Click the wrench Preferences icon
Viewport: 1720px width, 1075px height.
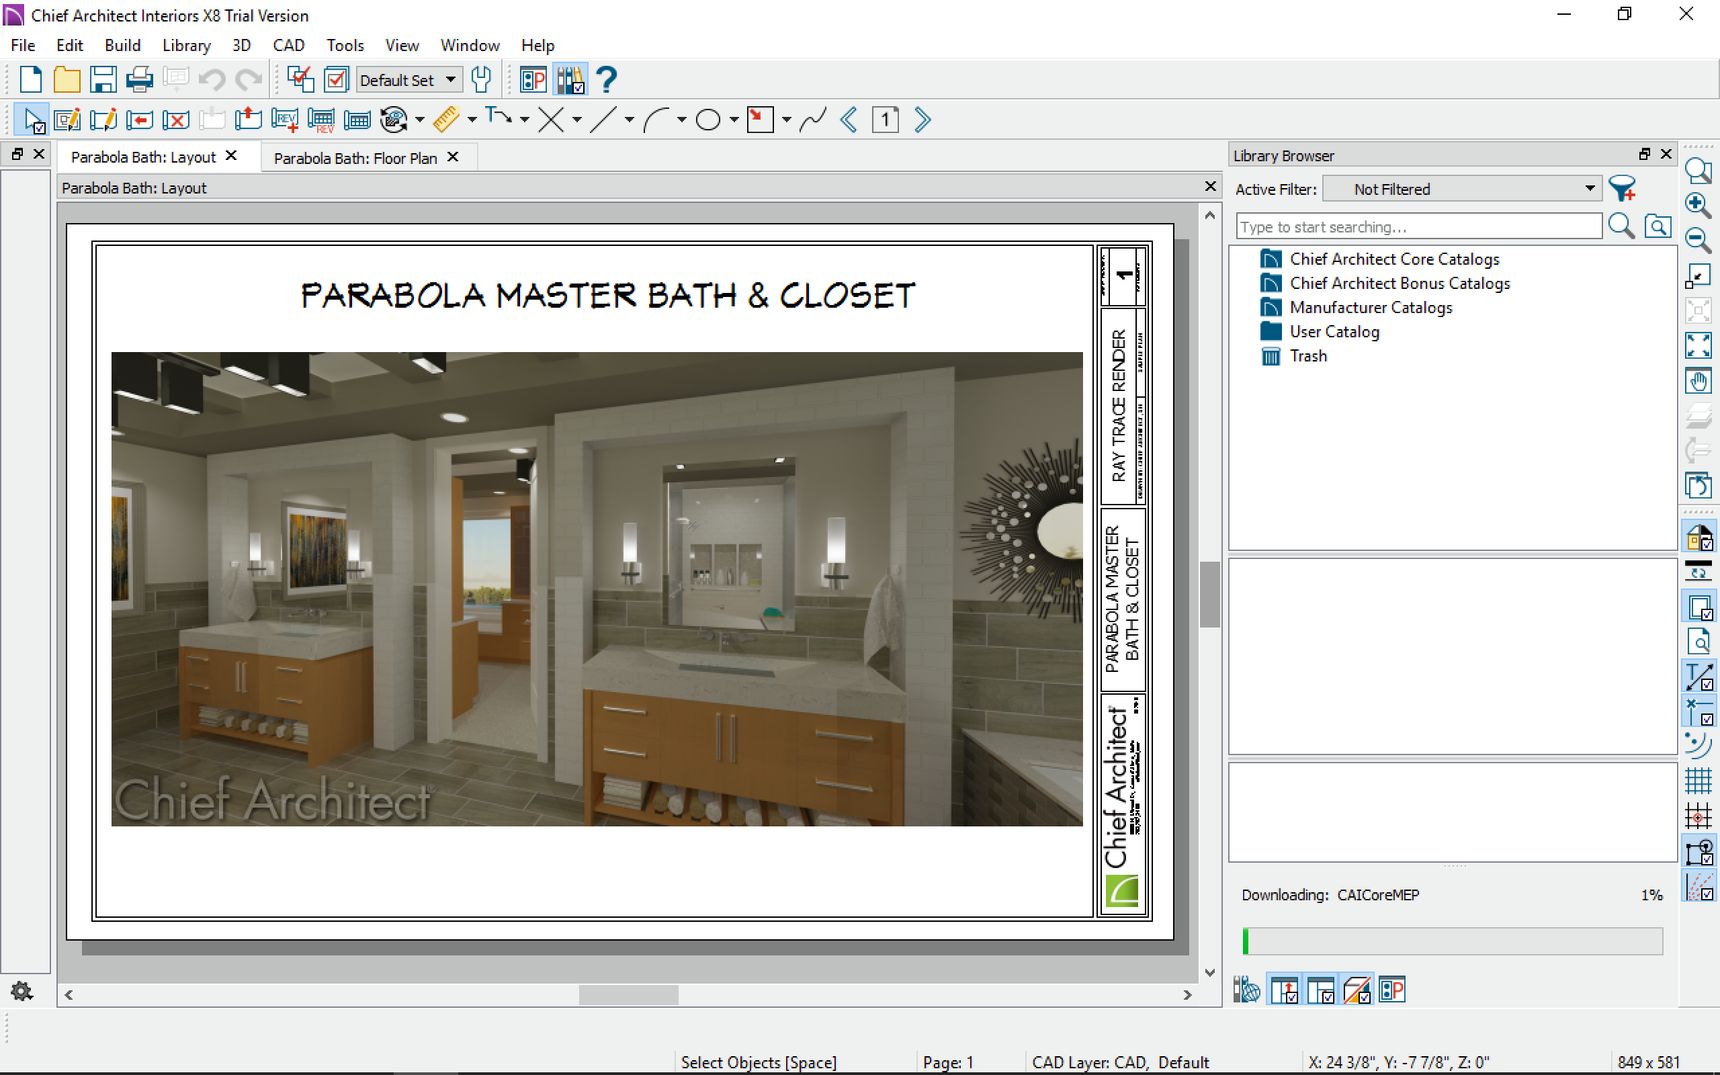(481, 80)
